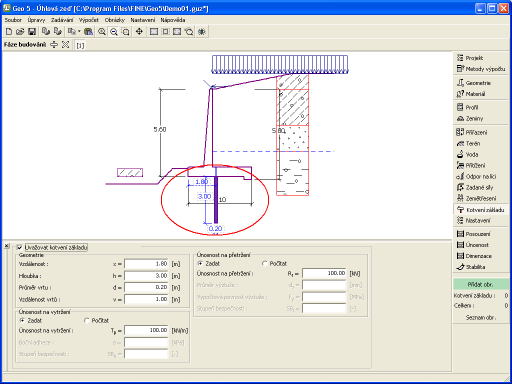The height and width of the screenshot is (384, 512).
Task: Click the Remove construction stage icon
Action: (65, 44)
